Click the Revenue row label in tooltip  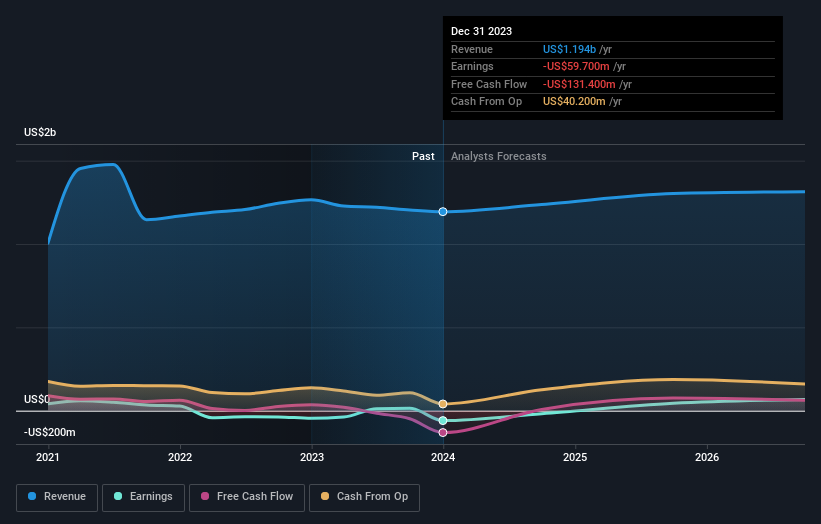pyautogui.click(x=472, y=49)
